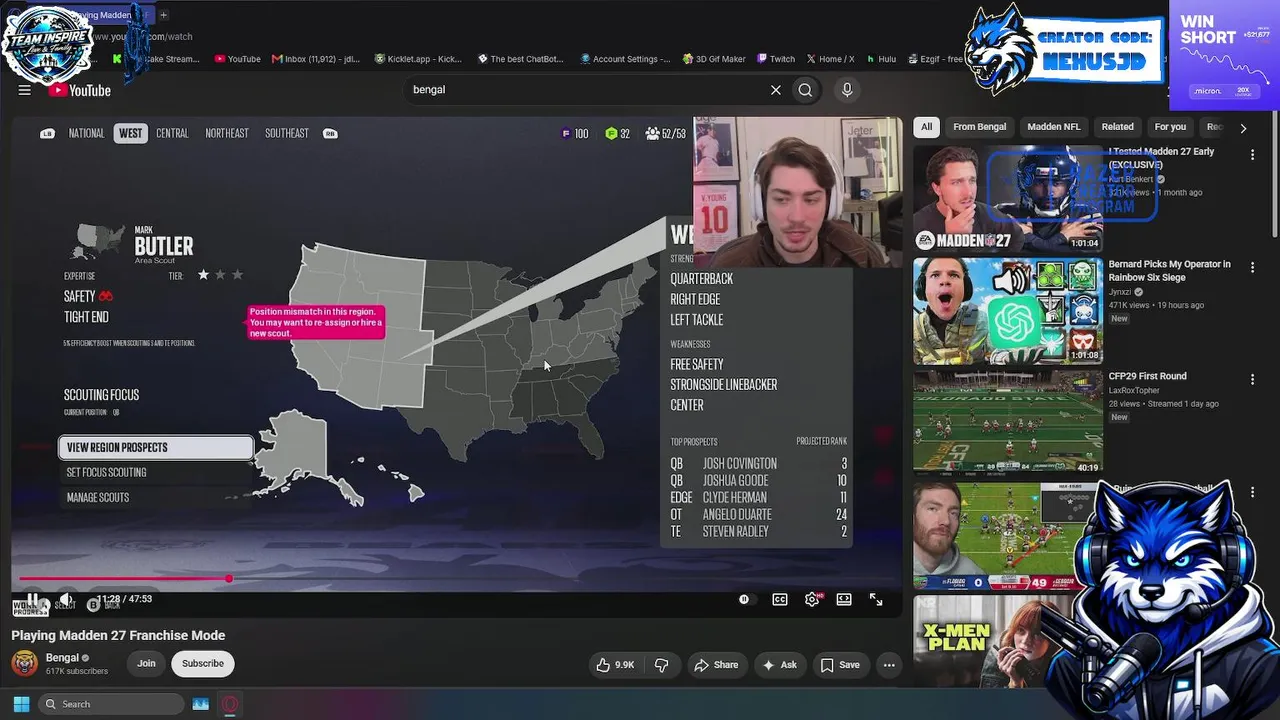
Task: Open more actions (three dots) under video
Action: [889, 665]
